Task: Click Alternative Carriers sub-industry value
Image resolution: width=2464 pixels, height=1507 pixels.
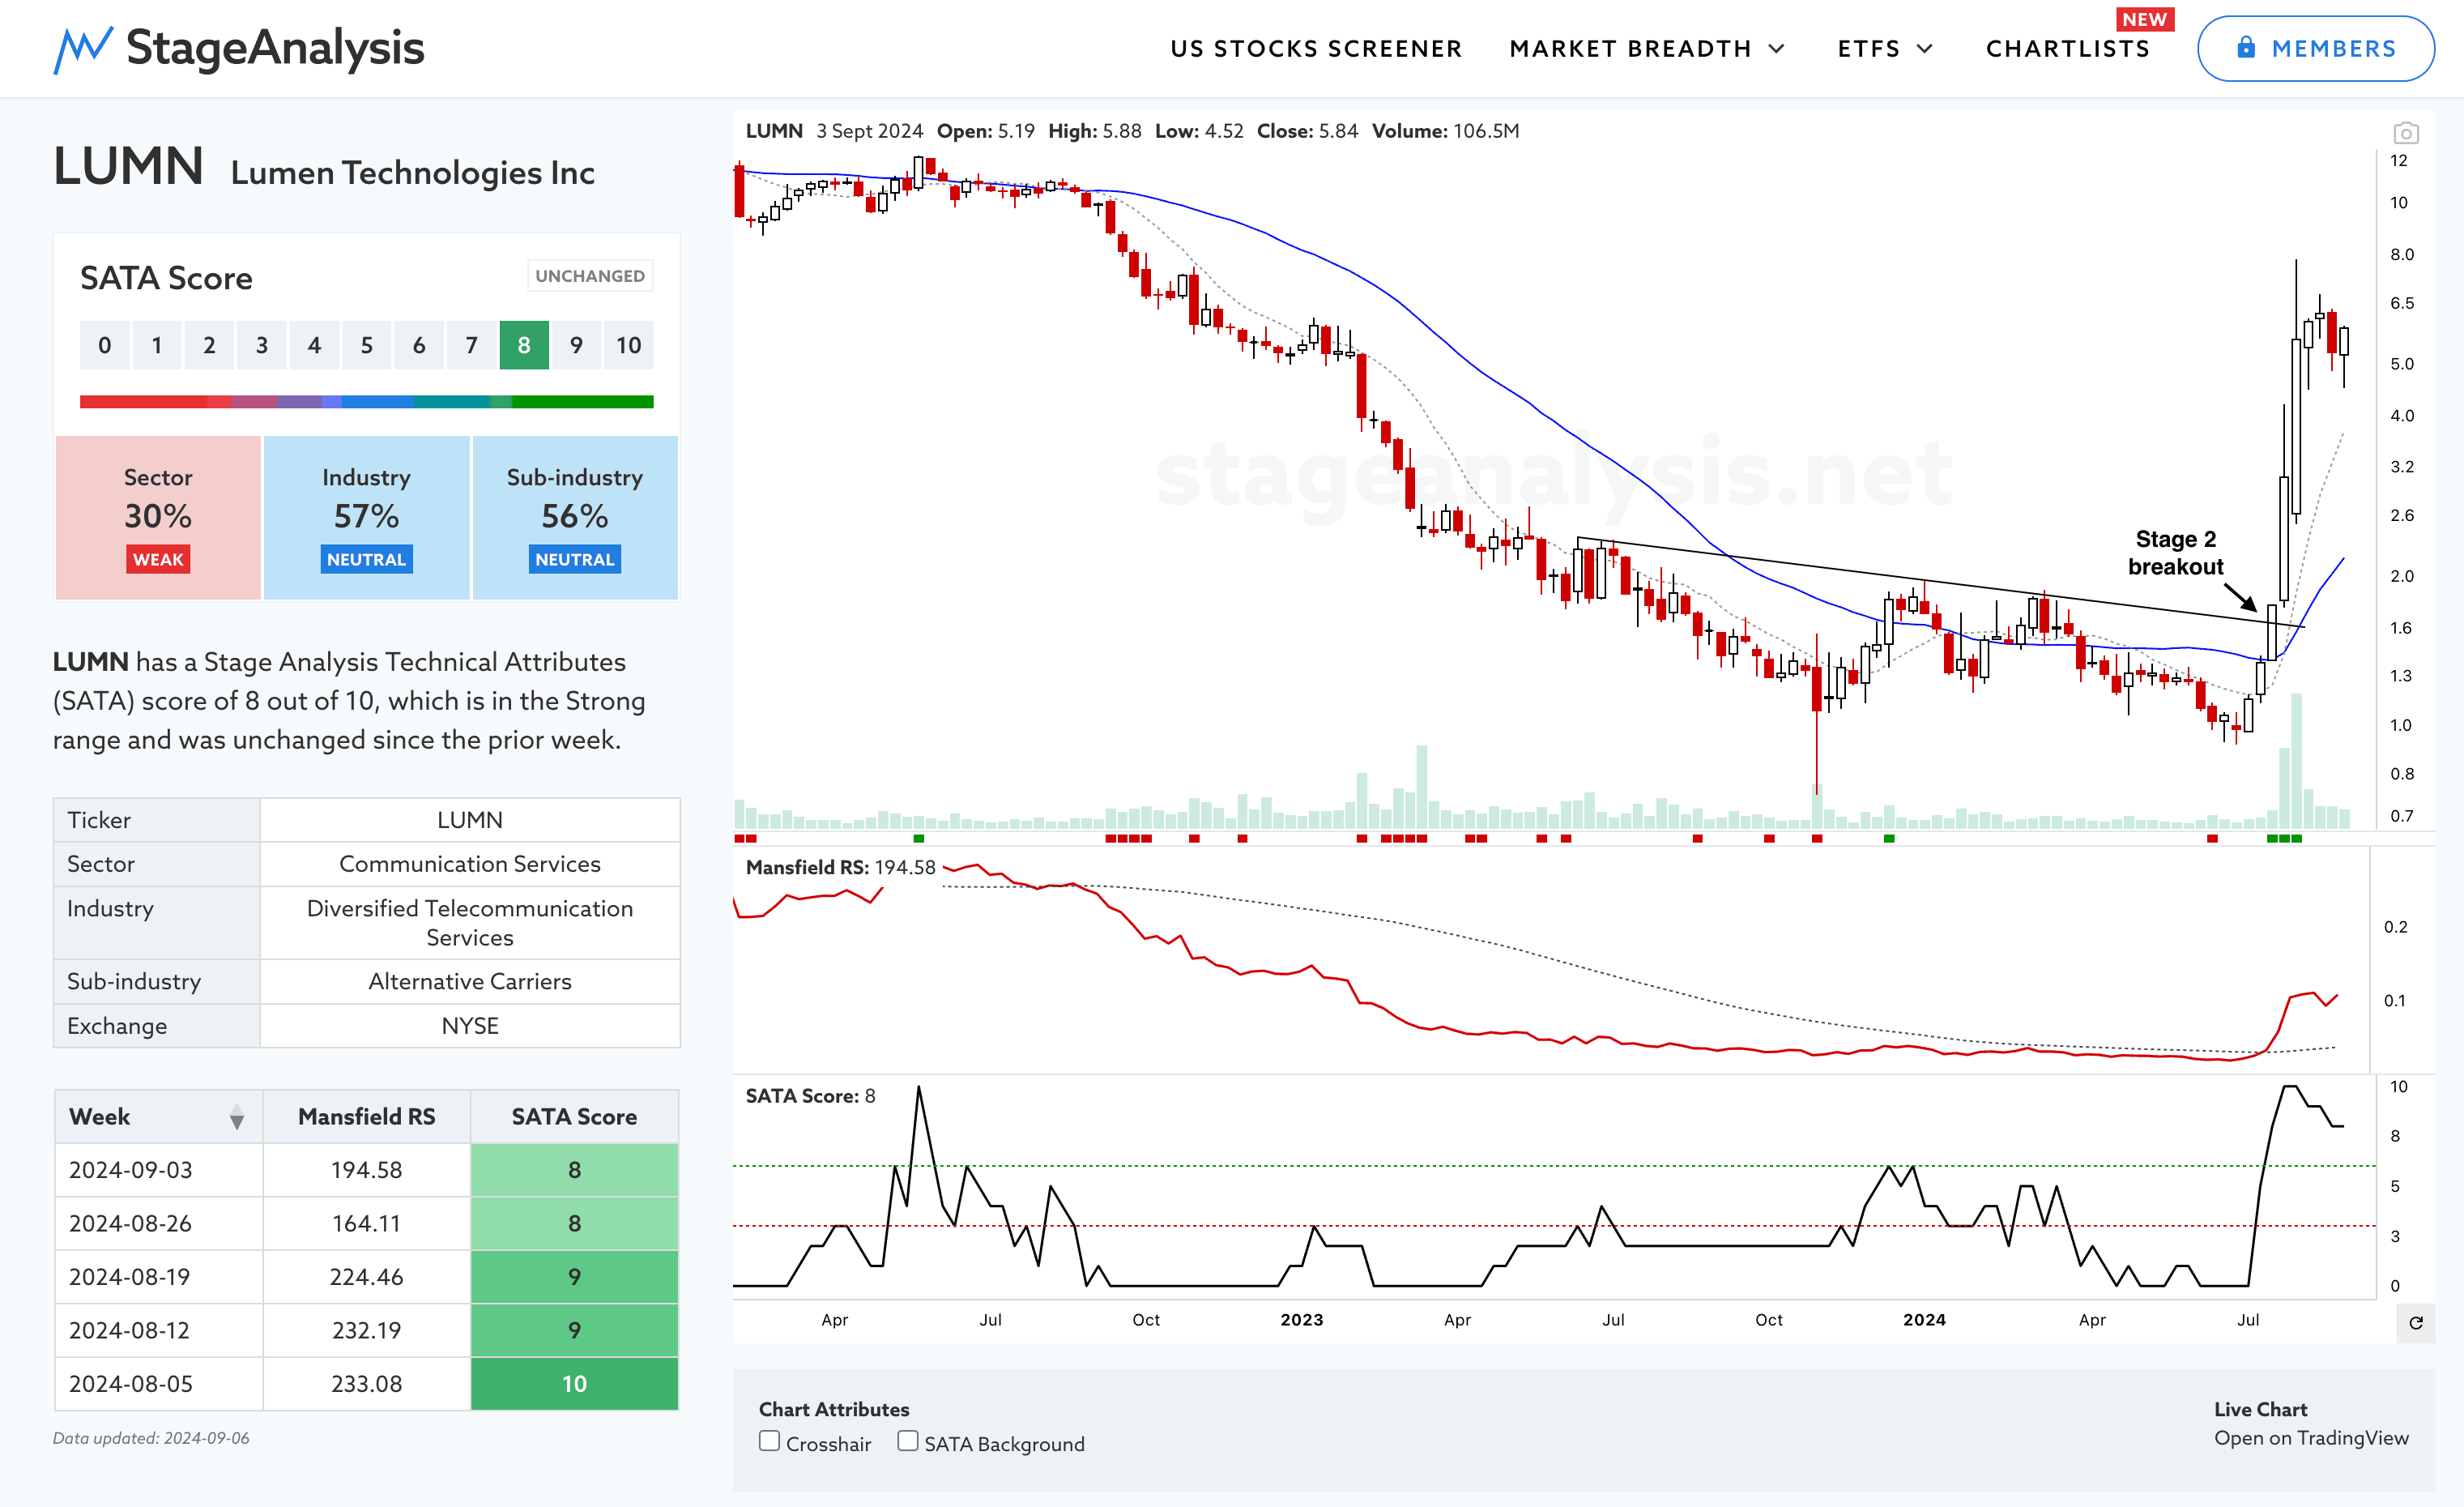Action: click(x=470, y=982)
